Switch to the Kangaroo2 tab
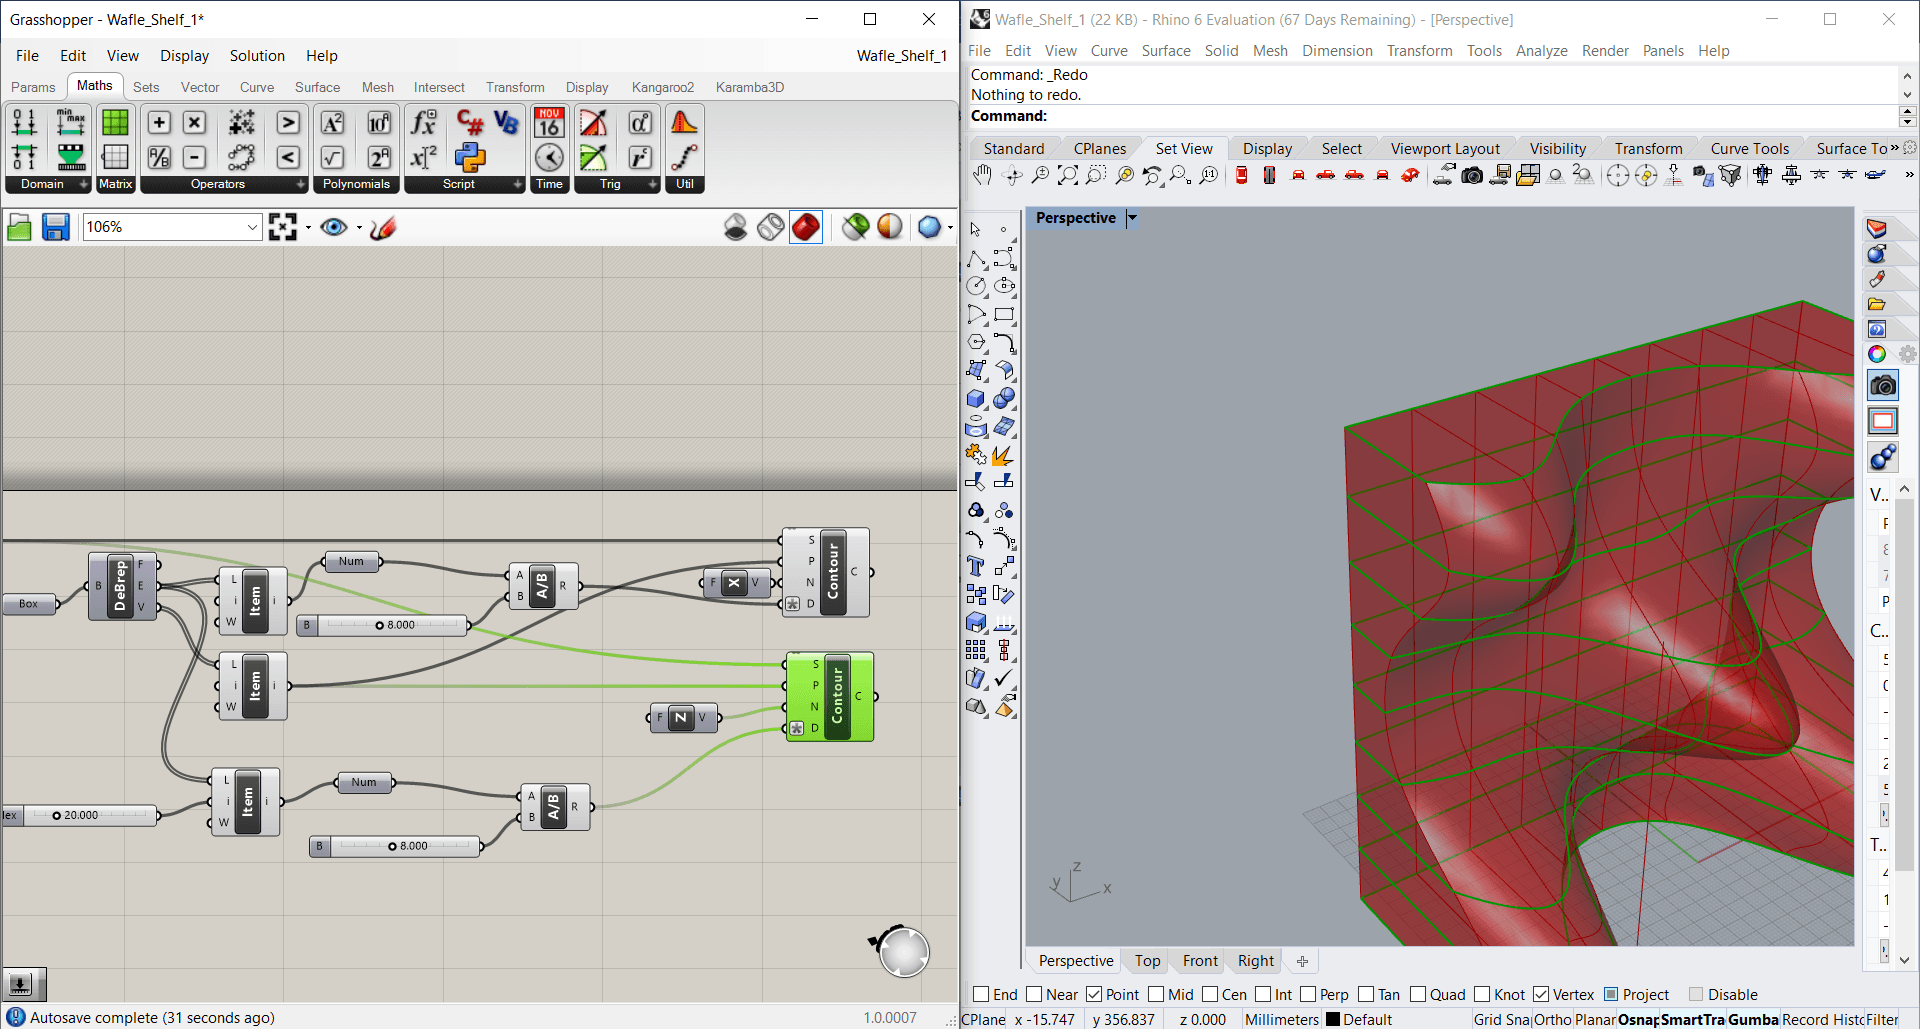The image size is (1920, 1029). click(662, 87)
